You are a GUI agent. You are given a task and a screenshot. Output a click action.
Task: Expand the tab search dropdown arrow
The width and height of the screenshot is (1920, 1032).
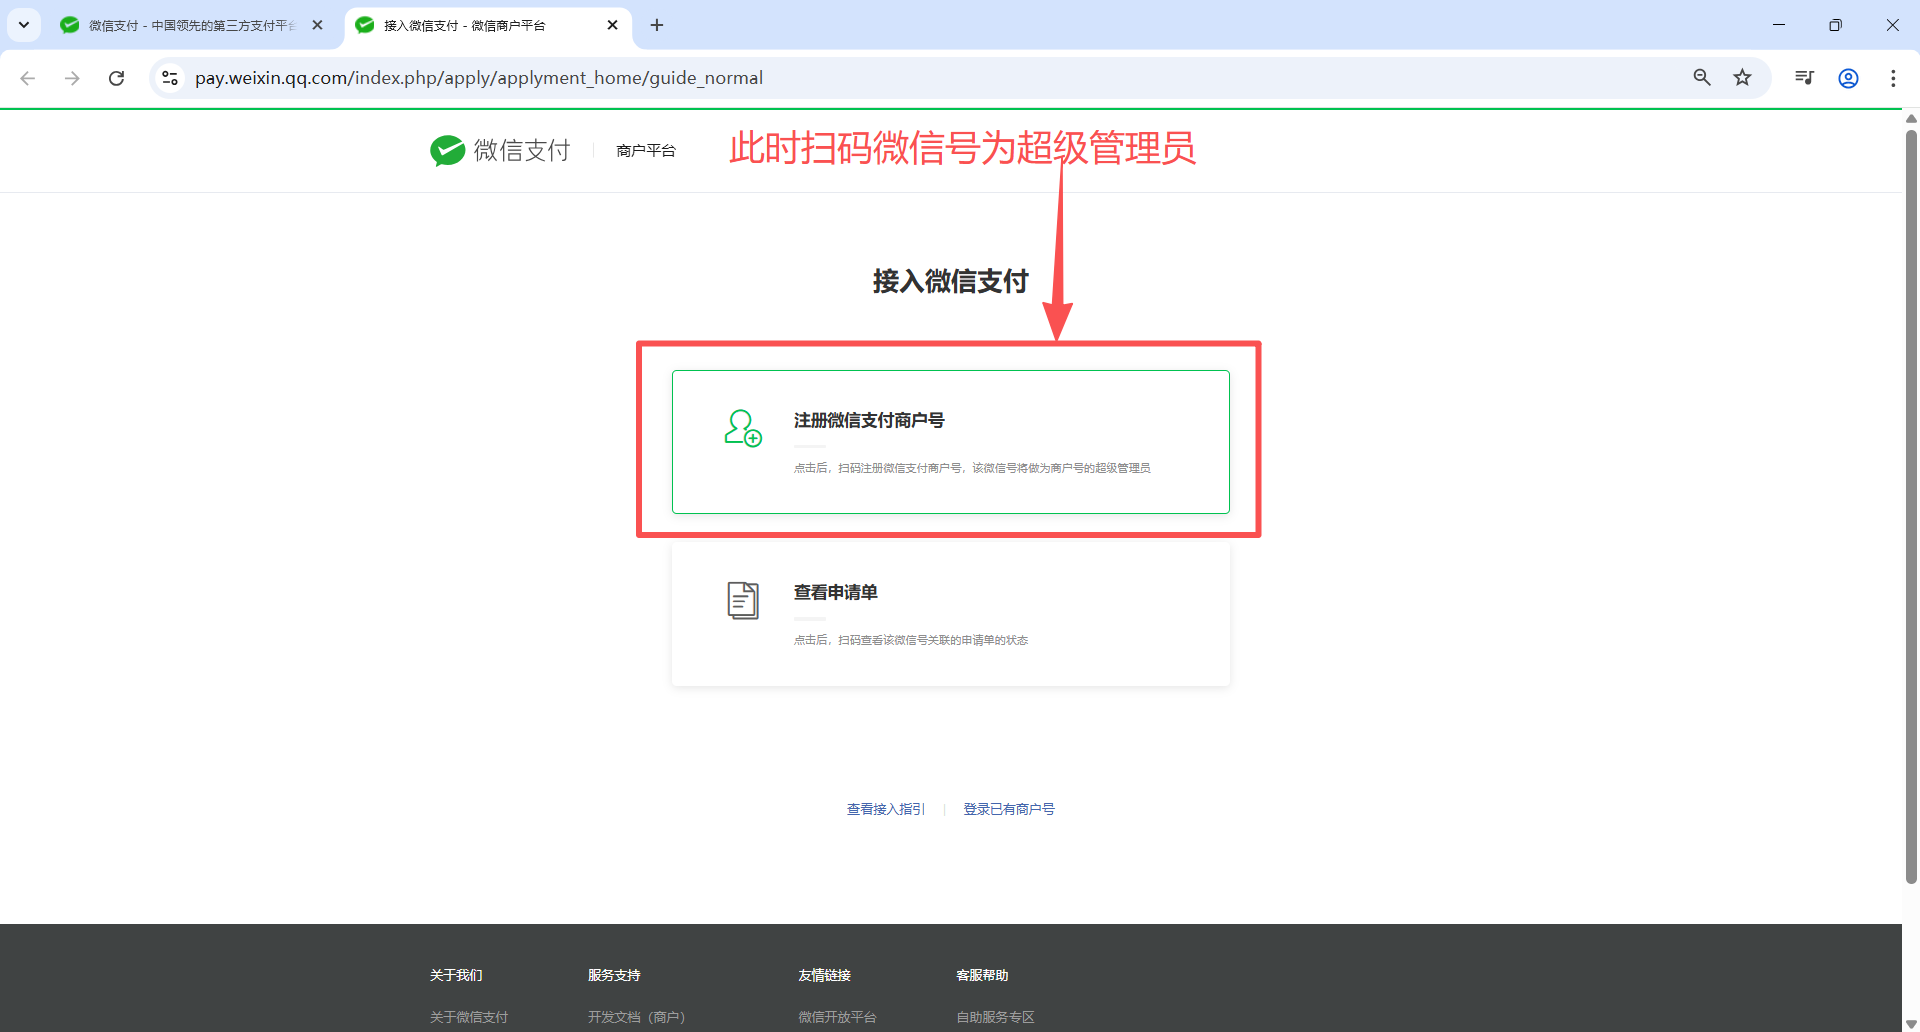(24, 25)
